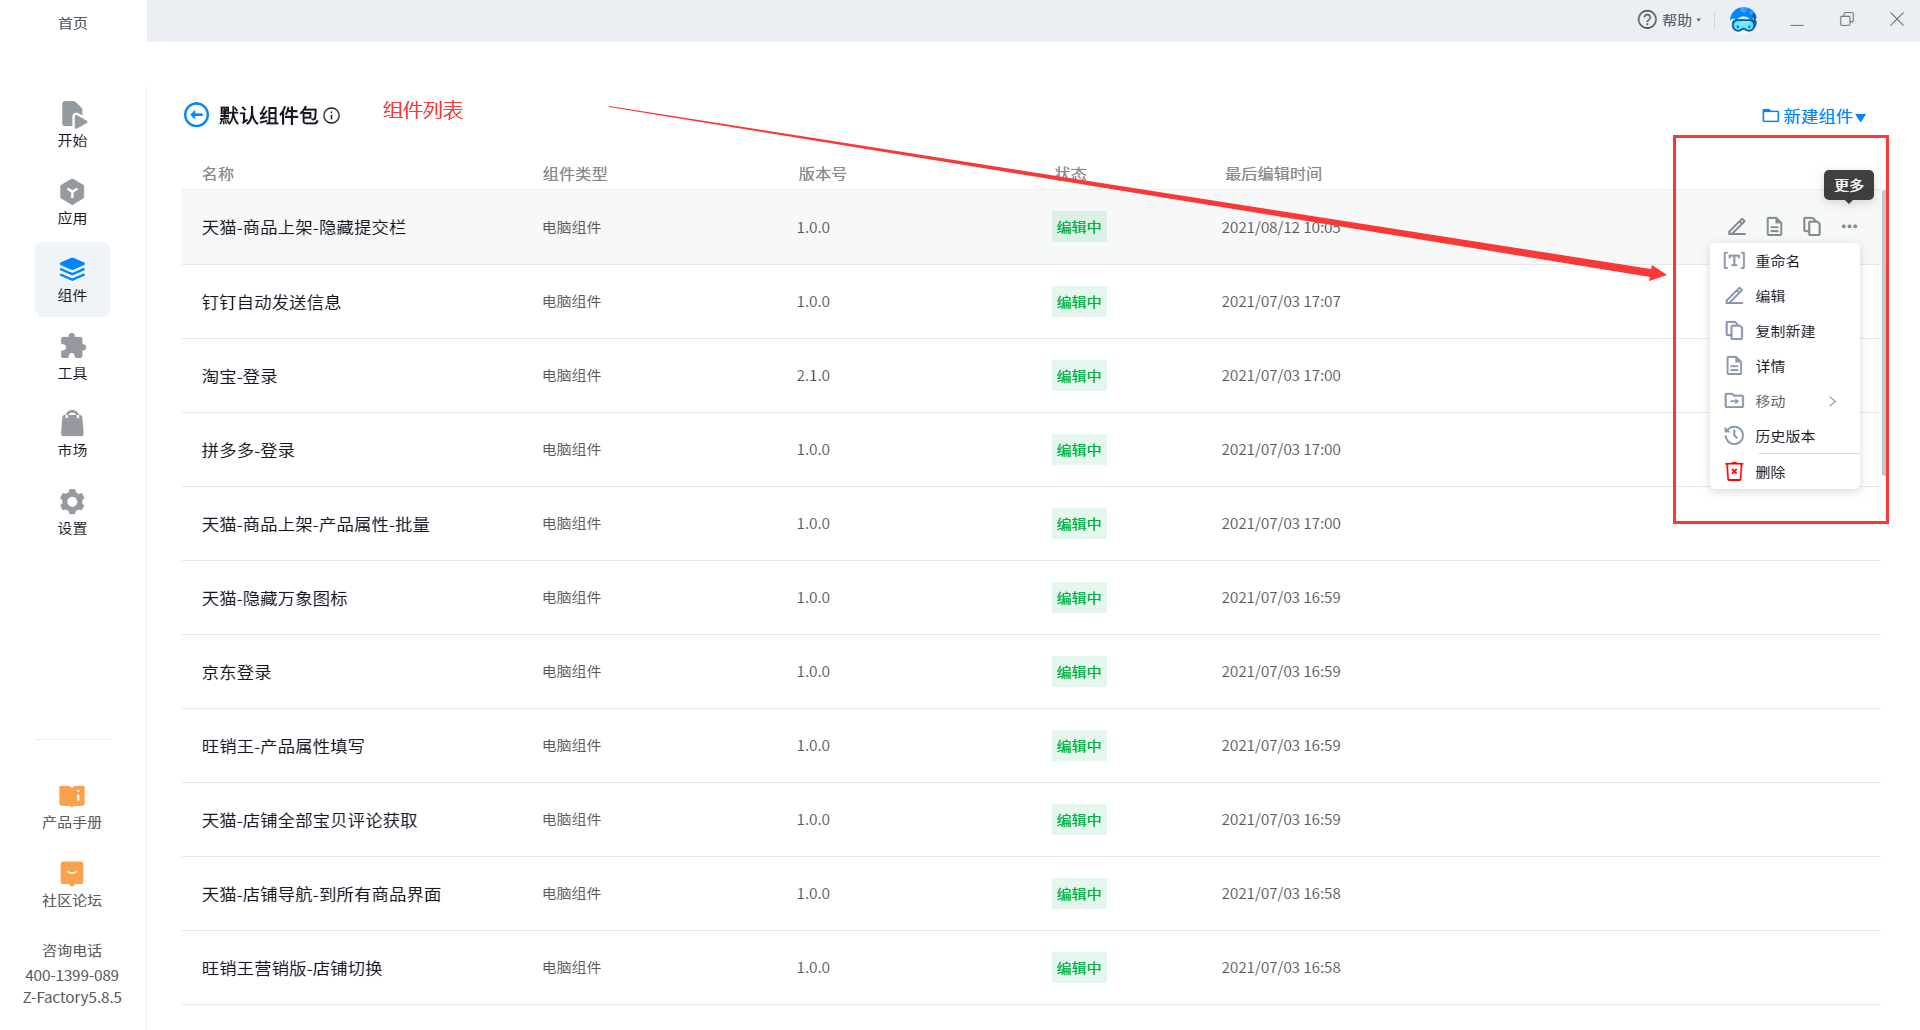Open the 市场 marketplace in sidebar
This screenshot has width=1920, height=1030.
click(72, 434)
